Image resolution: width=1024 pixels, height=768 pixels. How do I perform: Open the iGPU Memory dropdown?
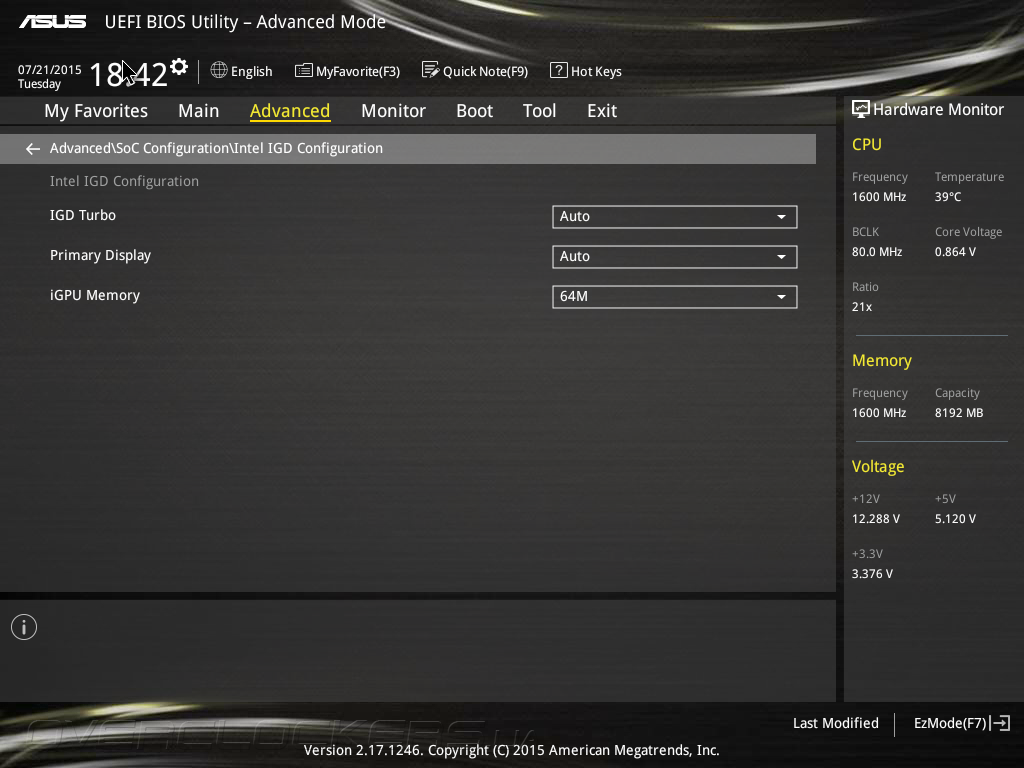(x=675, y=296)
